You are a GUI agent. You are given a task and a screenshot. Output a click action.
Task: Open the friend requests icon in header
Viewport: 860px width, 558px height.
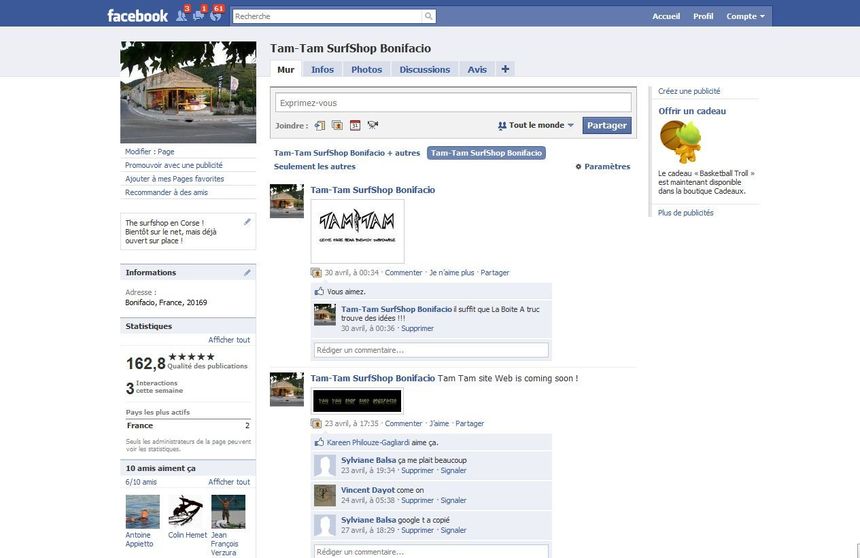[182, 15]
